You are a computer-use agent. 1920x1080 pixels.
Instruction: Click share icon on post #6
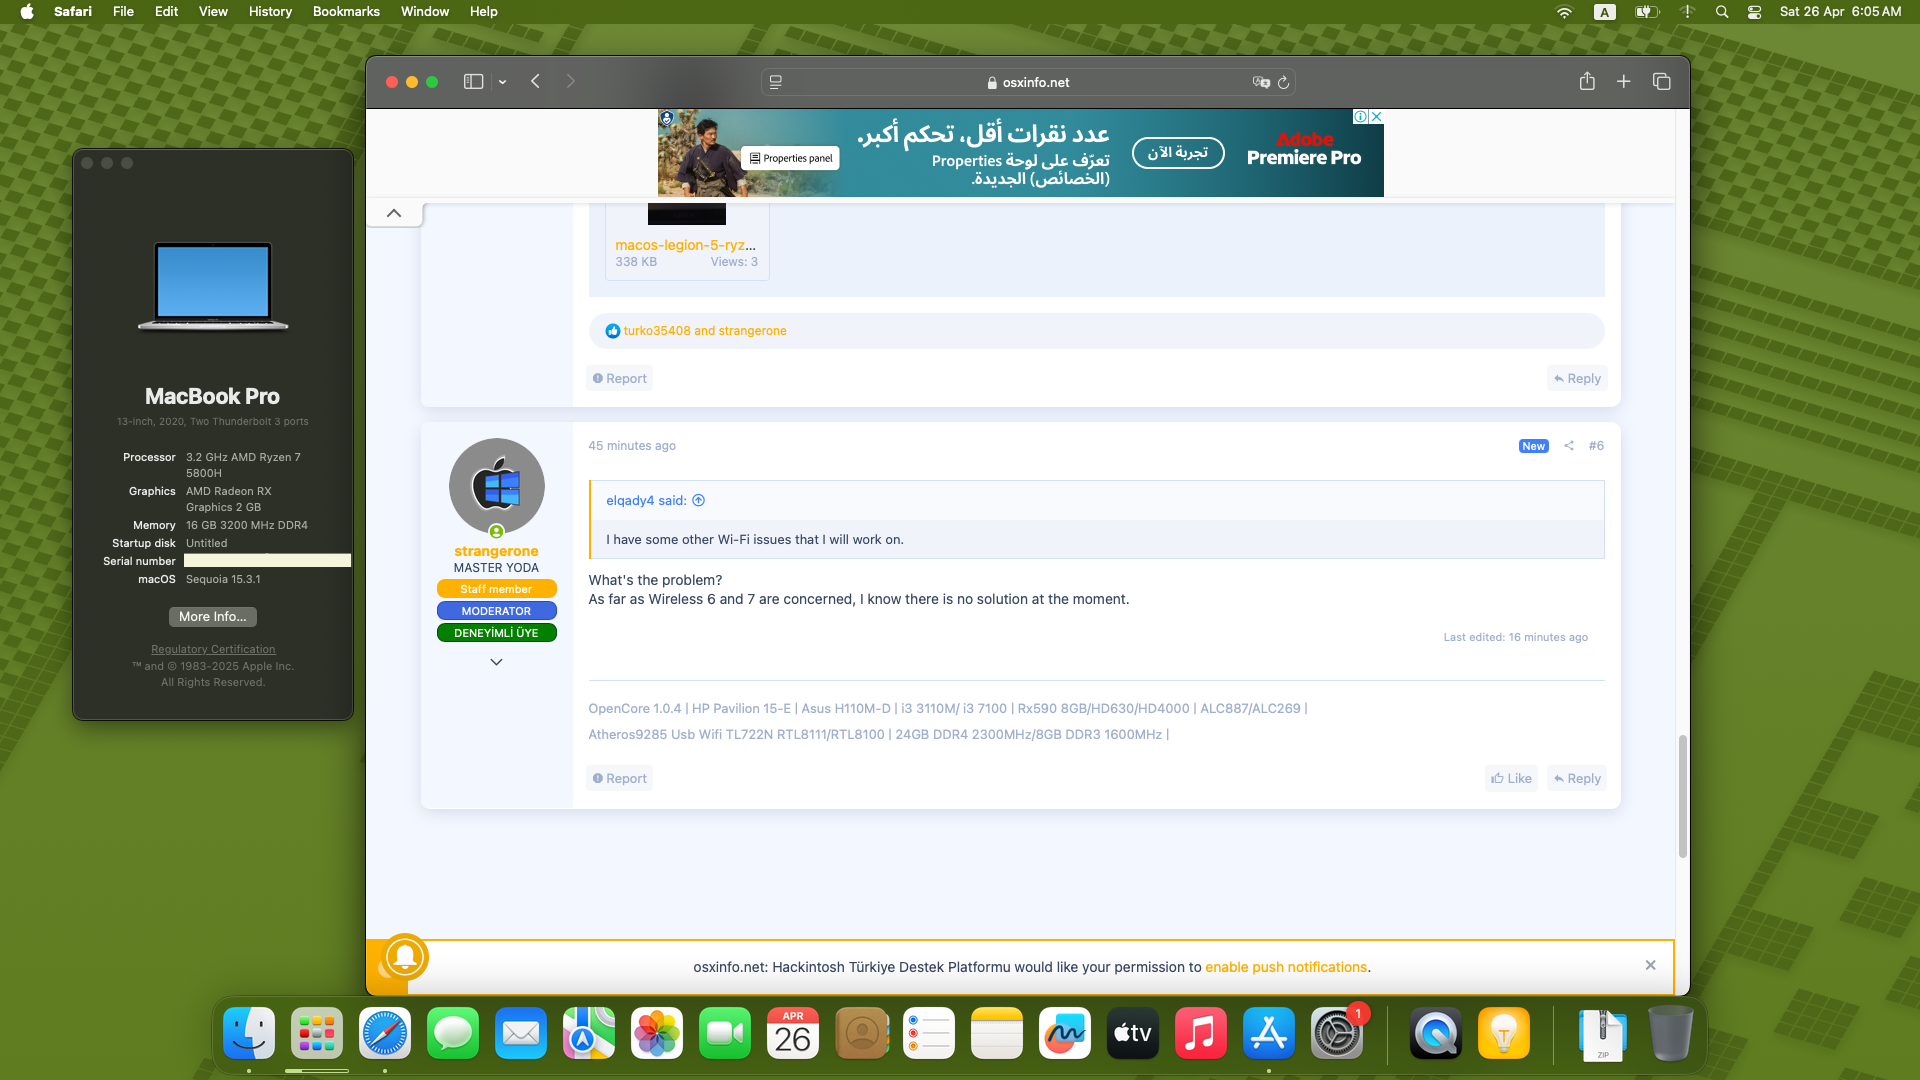point(1569,446)
